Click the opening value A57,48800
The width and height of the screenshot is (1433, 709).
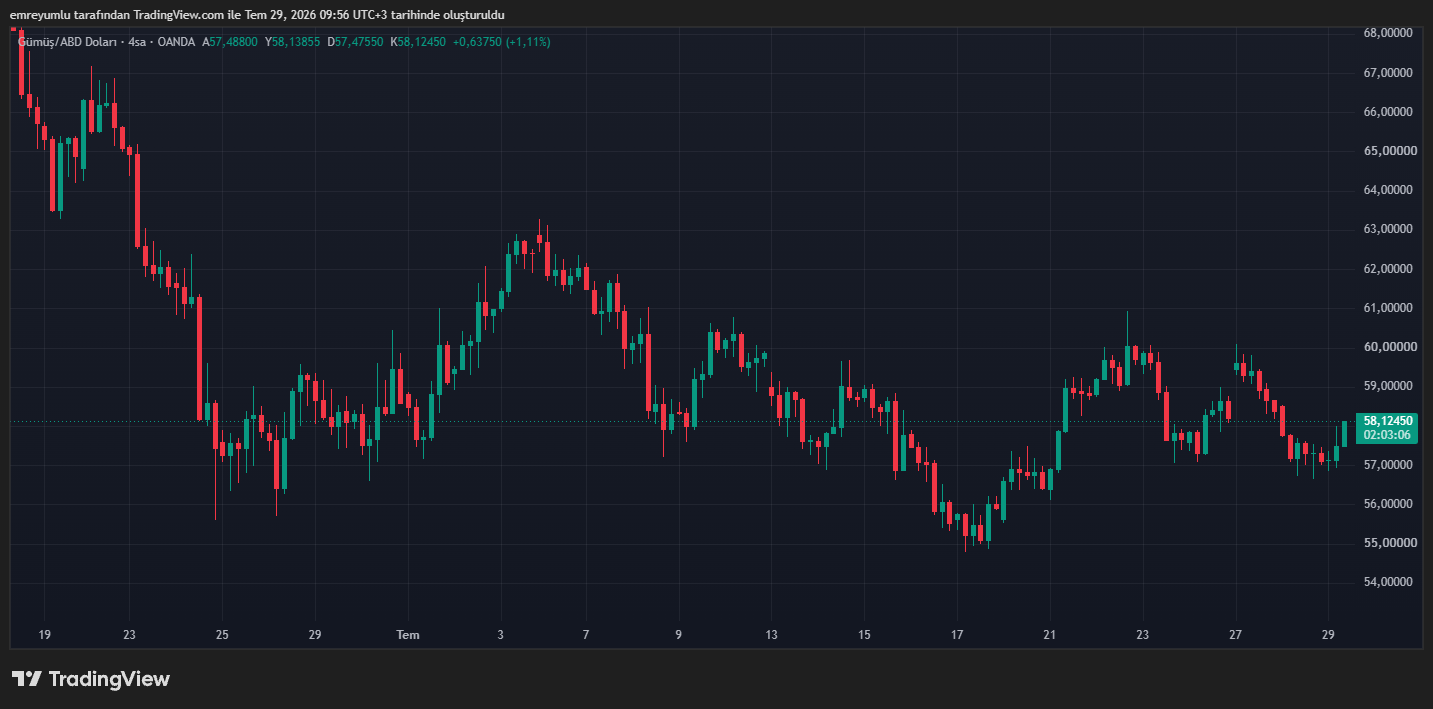230,42
